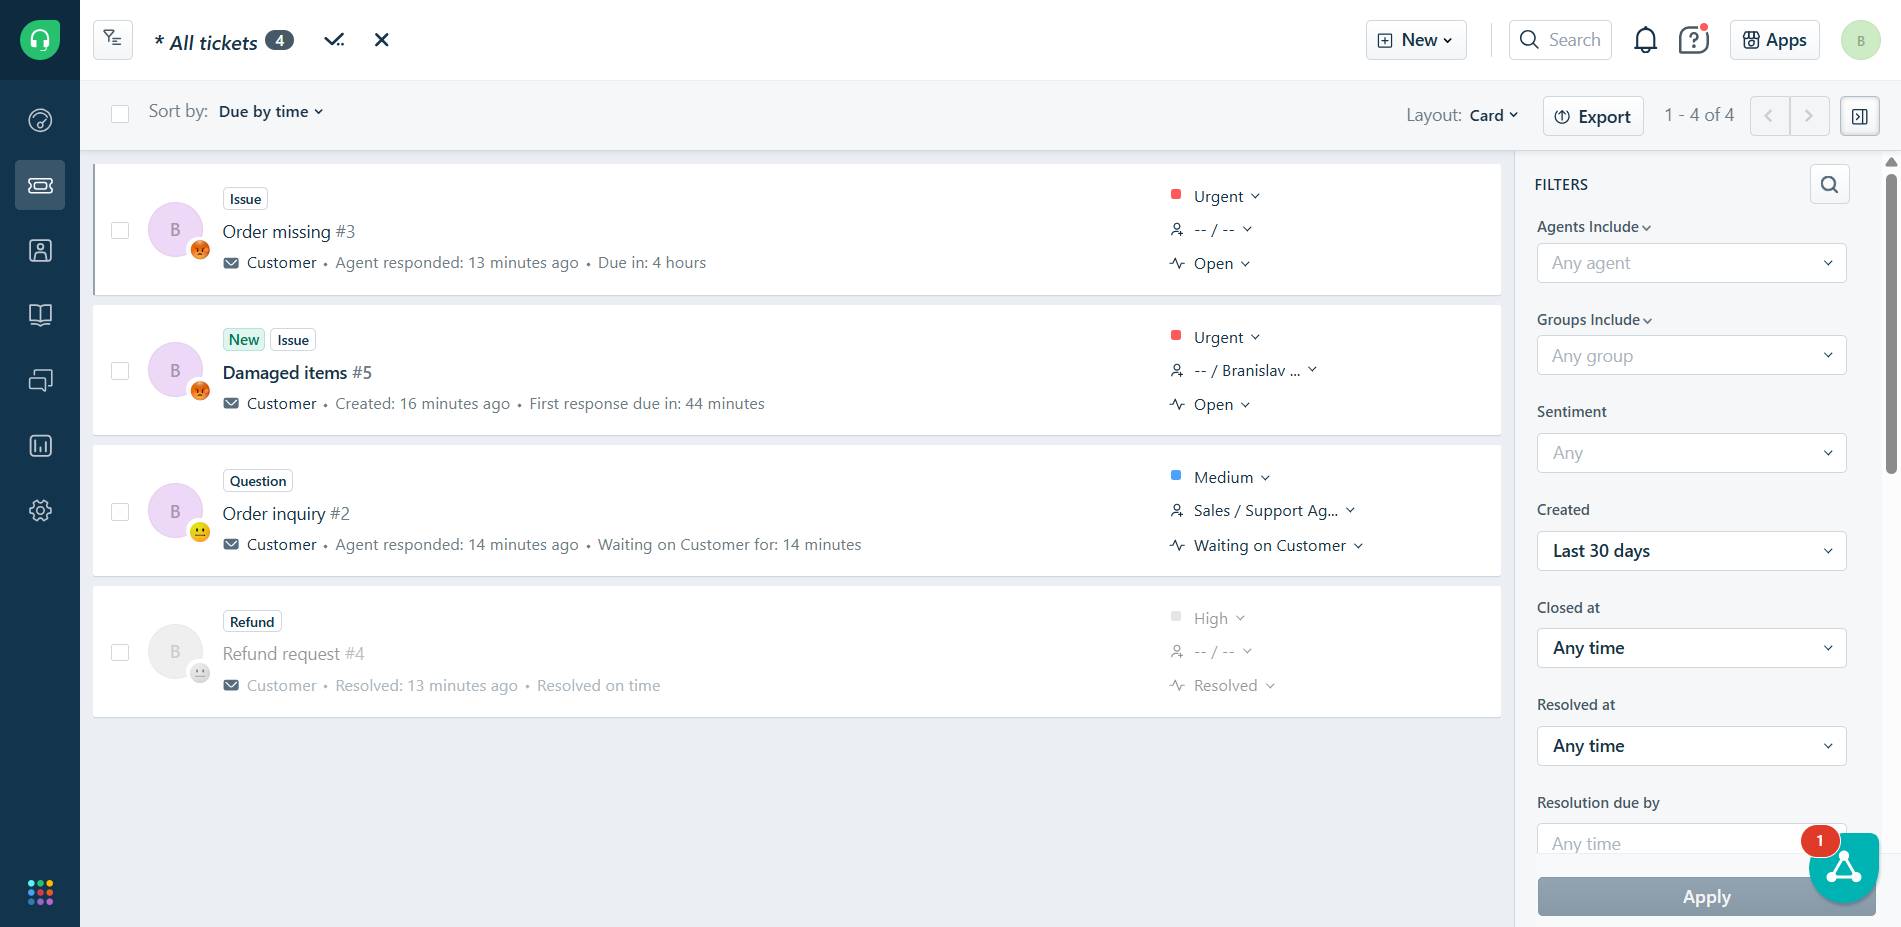Open Admin settings gear icon

[x=40, y=510]
